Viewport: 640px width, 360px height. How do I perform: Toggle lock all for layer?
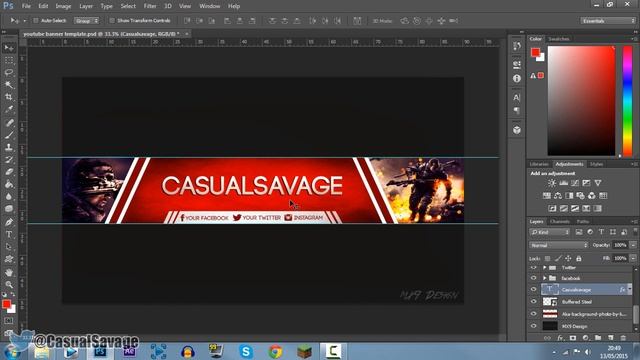tap(579, 258)
